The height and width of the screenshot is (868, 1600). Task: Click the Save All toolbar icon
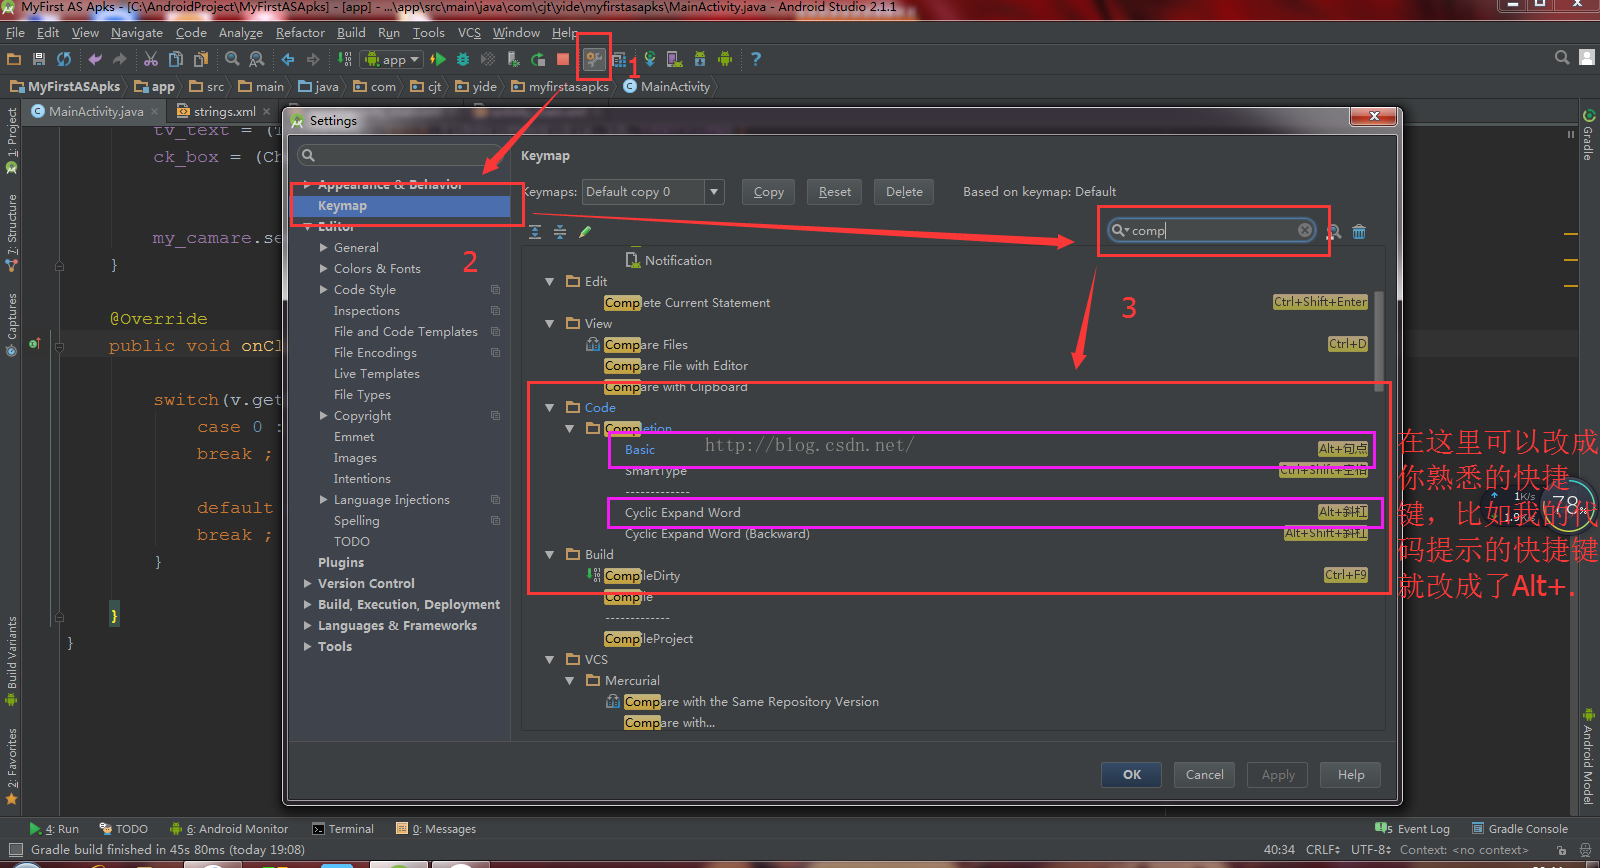click(x=39, y=59)
